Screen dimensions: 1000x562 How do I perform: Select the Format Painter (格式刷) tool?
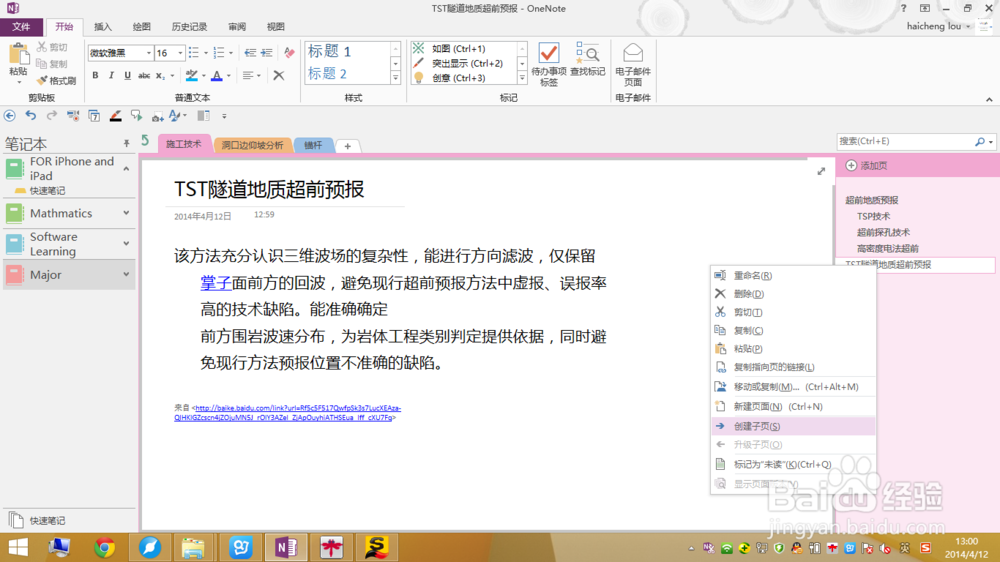point(56,80)
